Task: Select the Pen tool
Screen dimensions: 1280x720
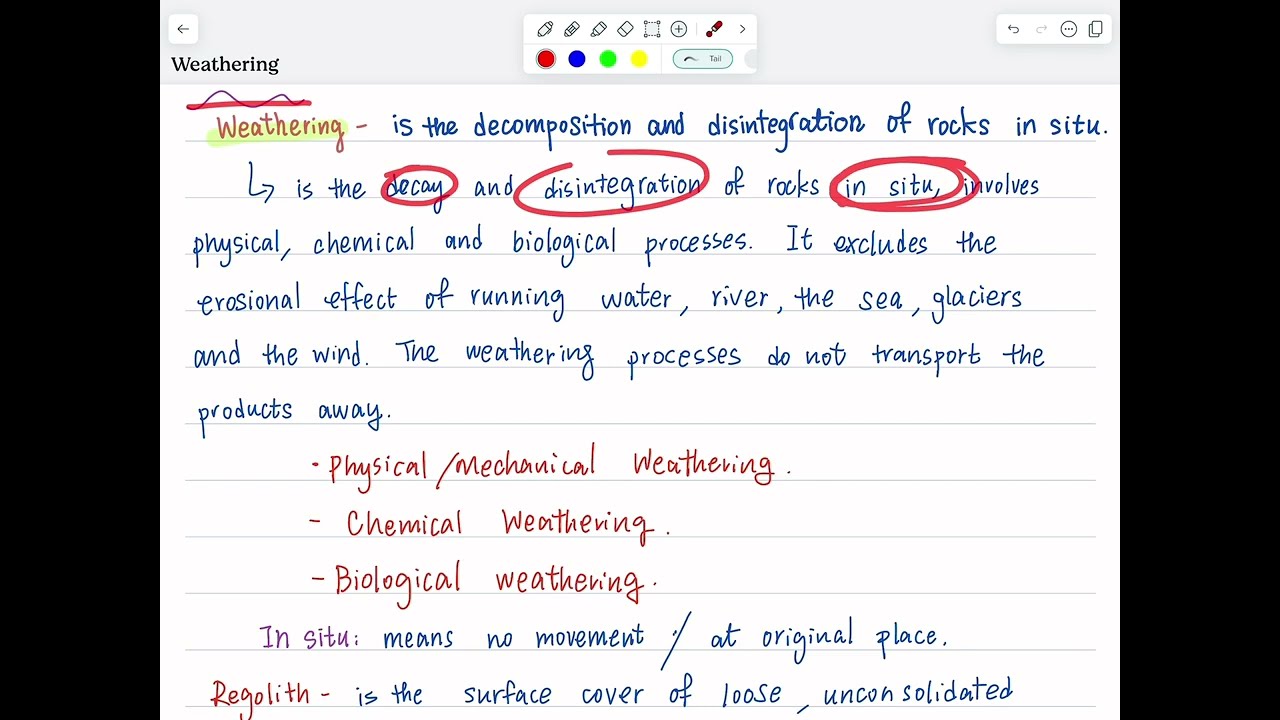Action: (545, 29)
